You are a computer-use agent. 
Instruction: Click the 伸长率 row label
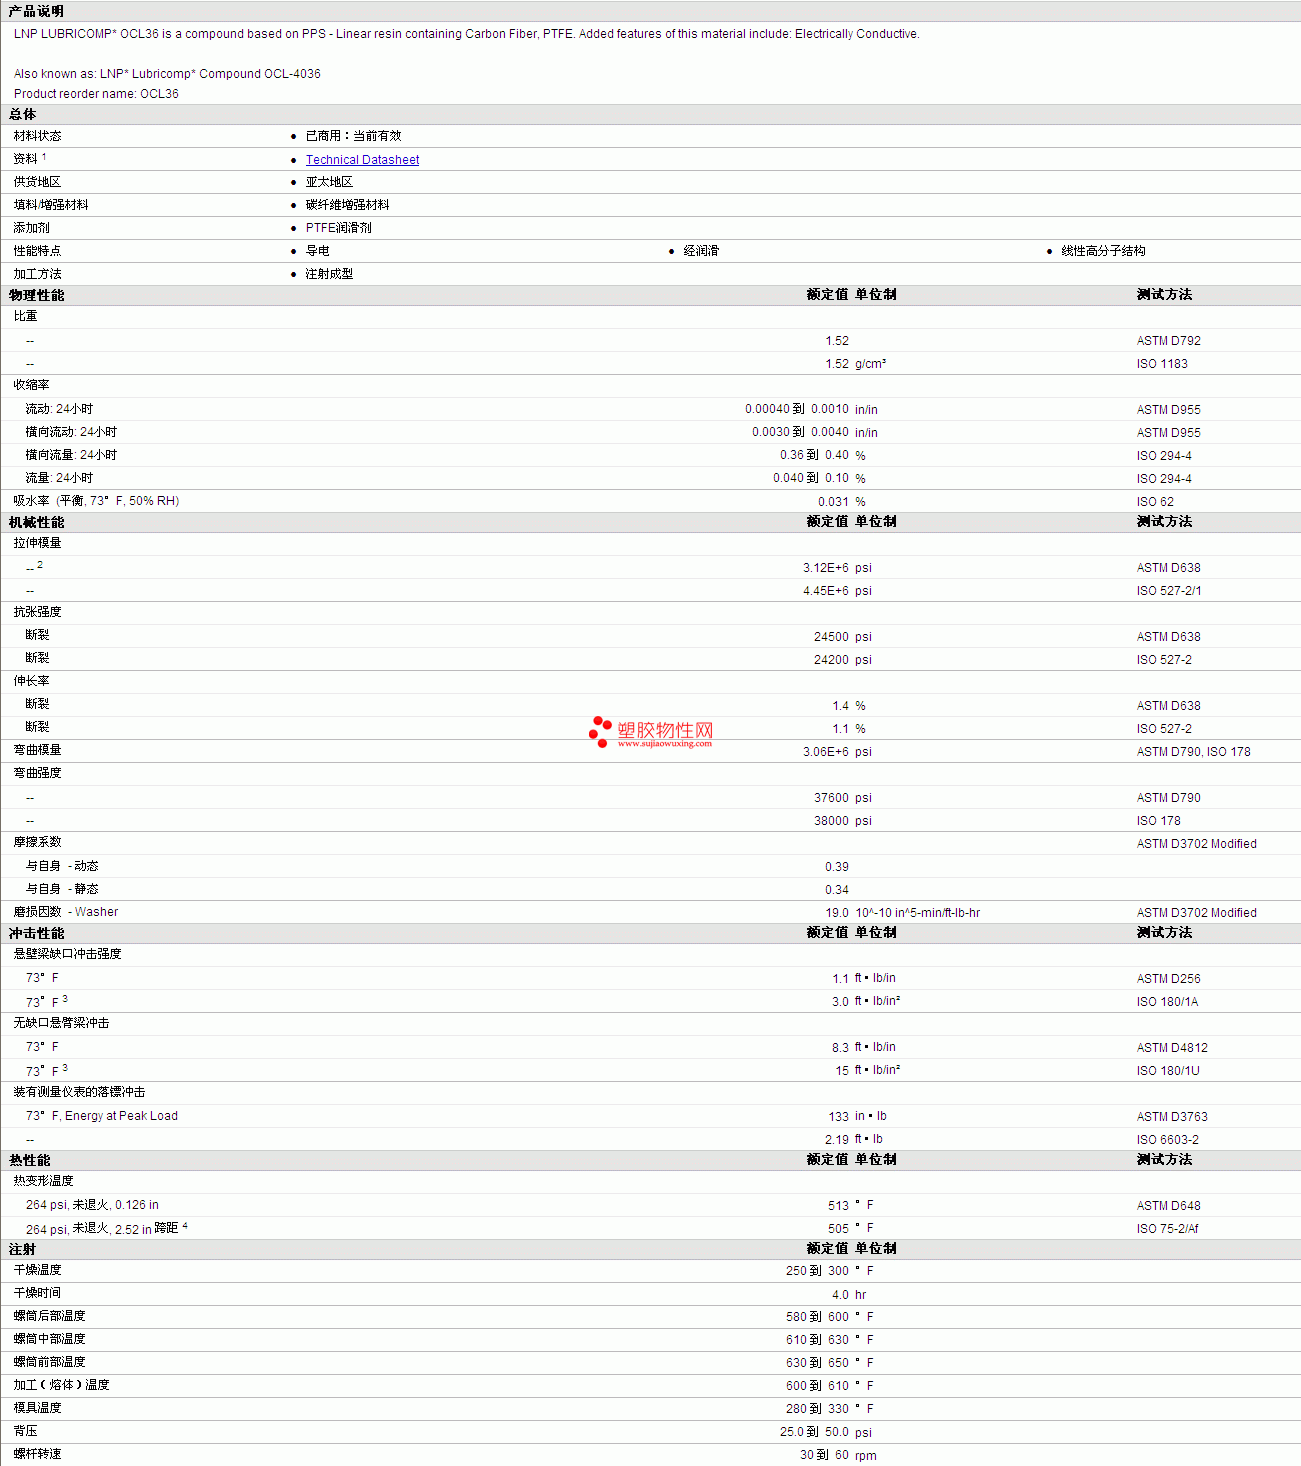32,681
